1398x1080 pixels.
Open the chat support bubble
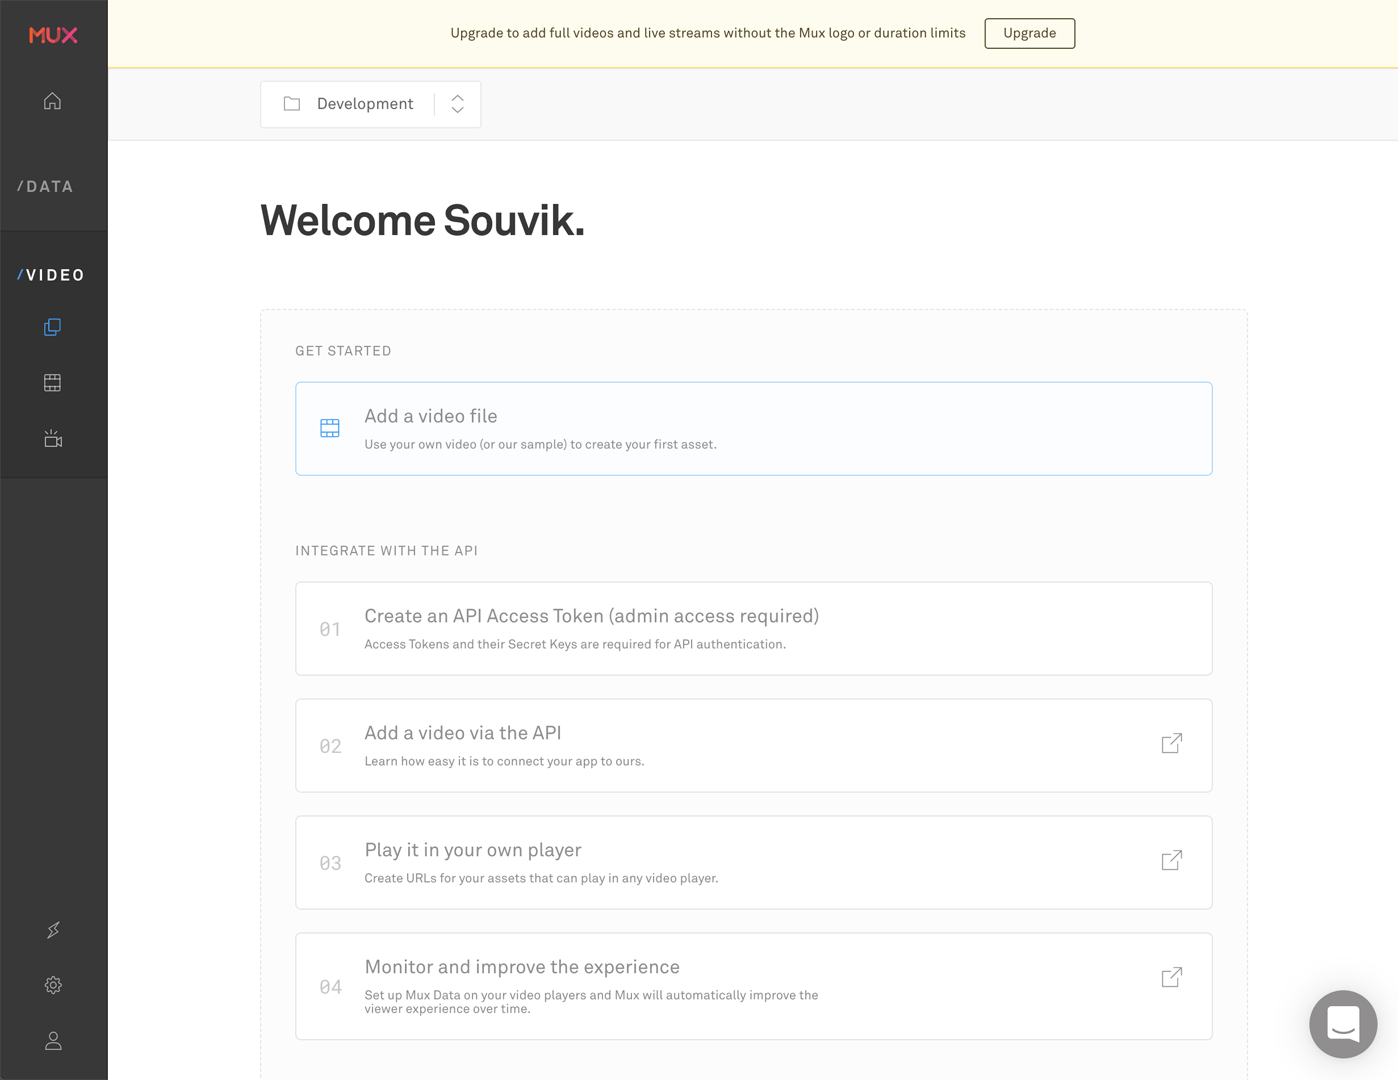[x=1343, y=1024]
